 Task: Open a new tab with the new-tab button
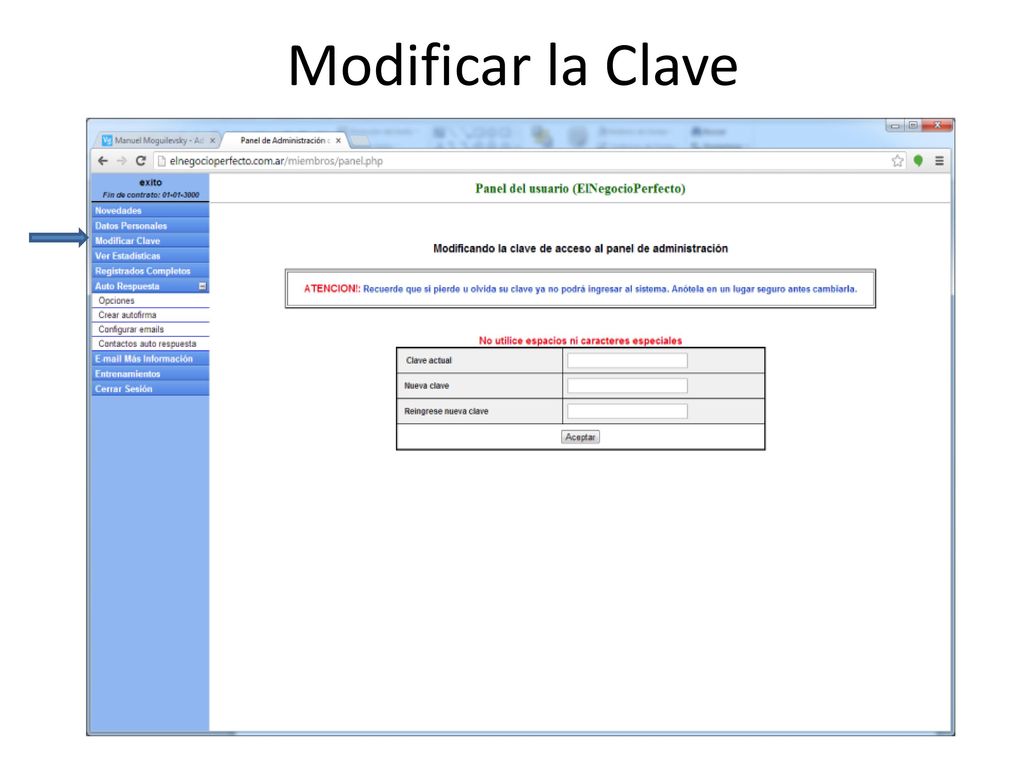click(x=360, y=140)
